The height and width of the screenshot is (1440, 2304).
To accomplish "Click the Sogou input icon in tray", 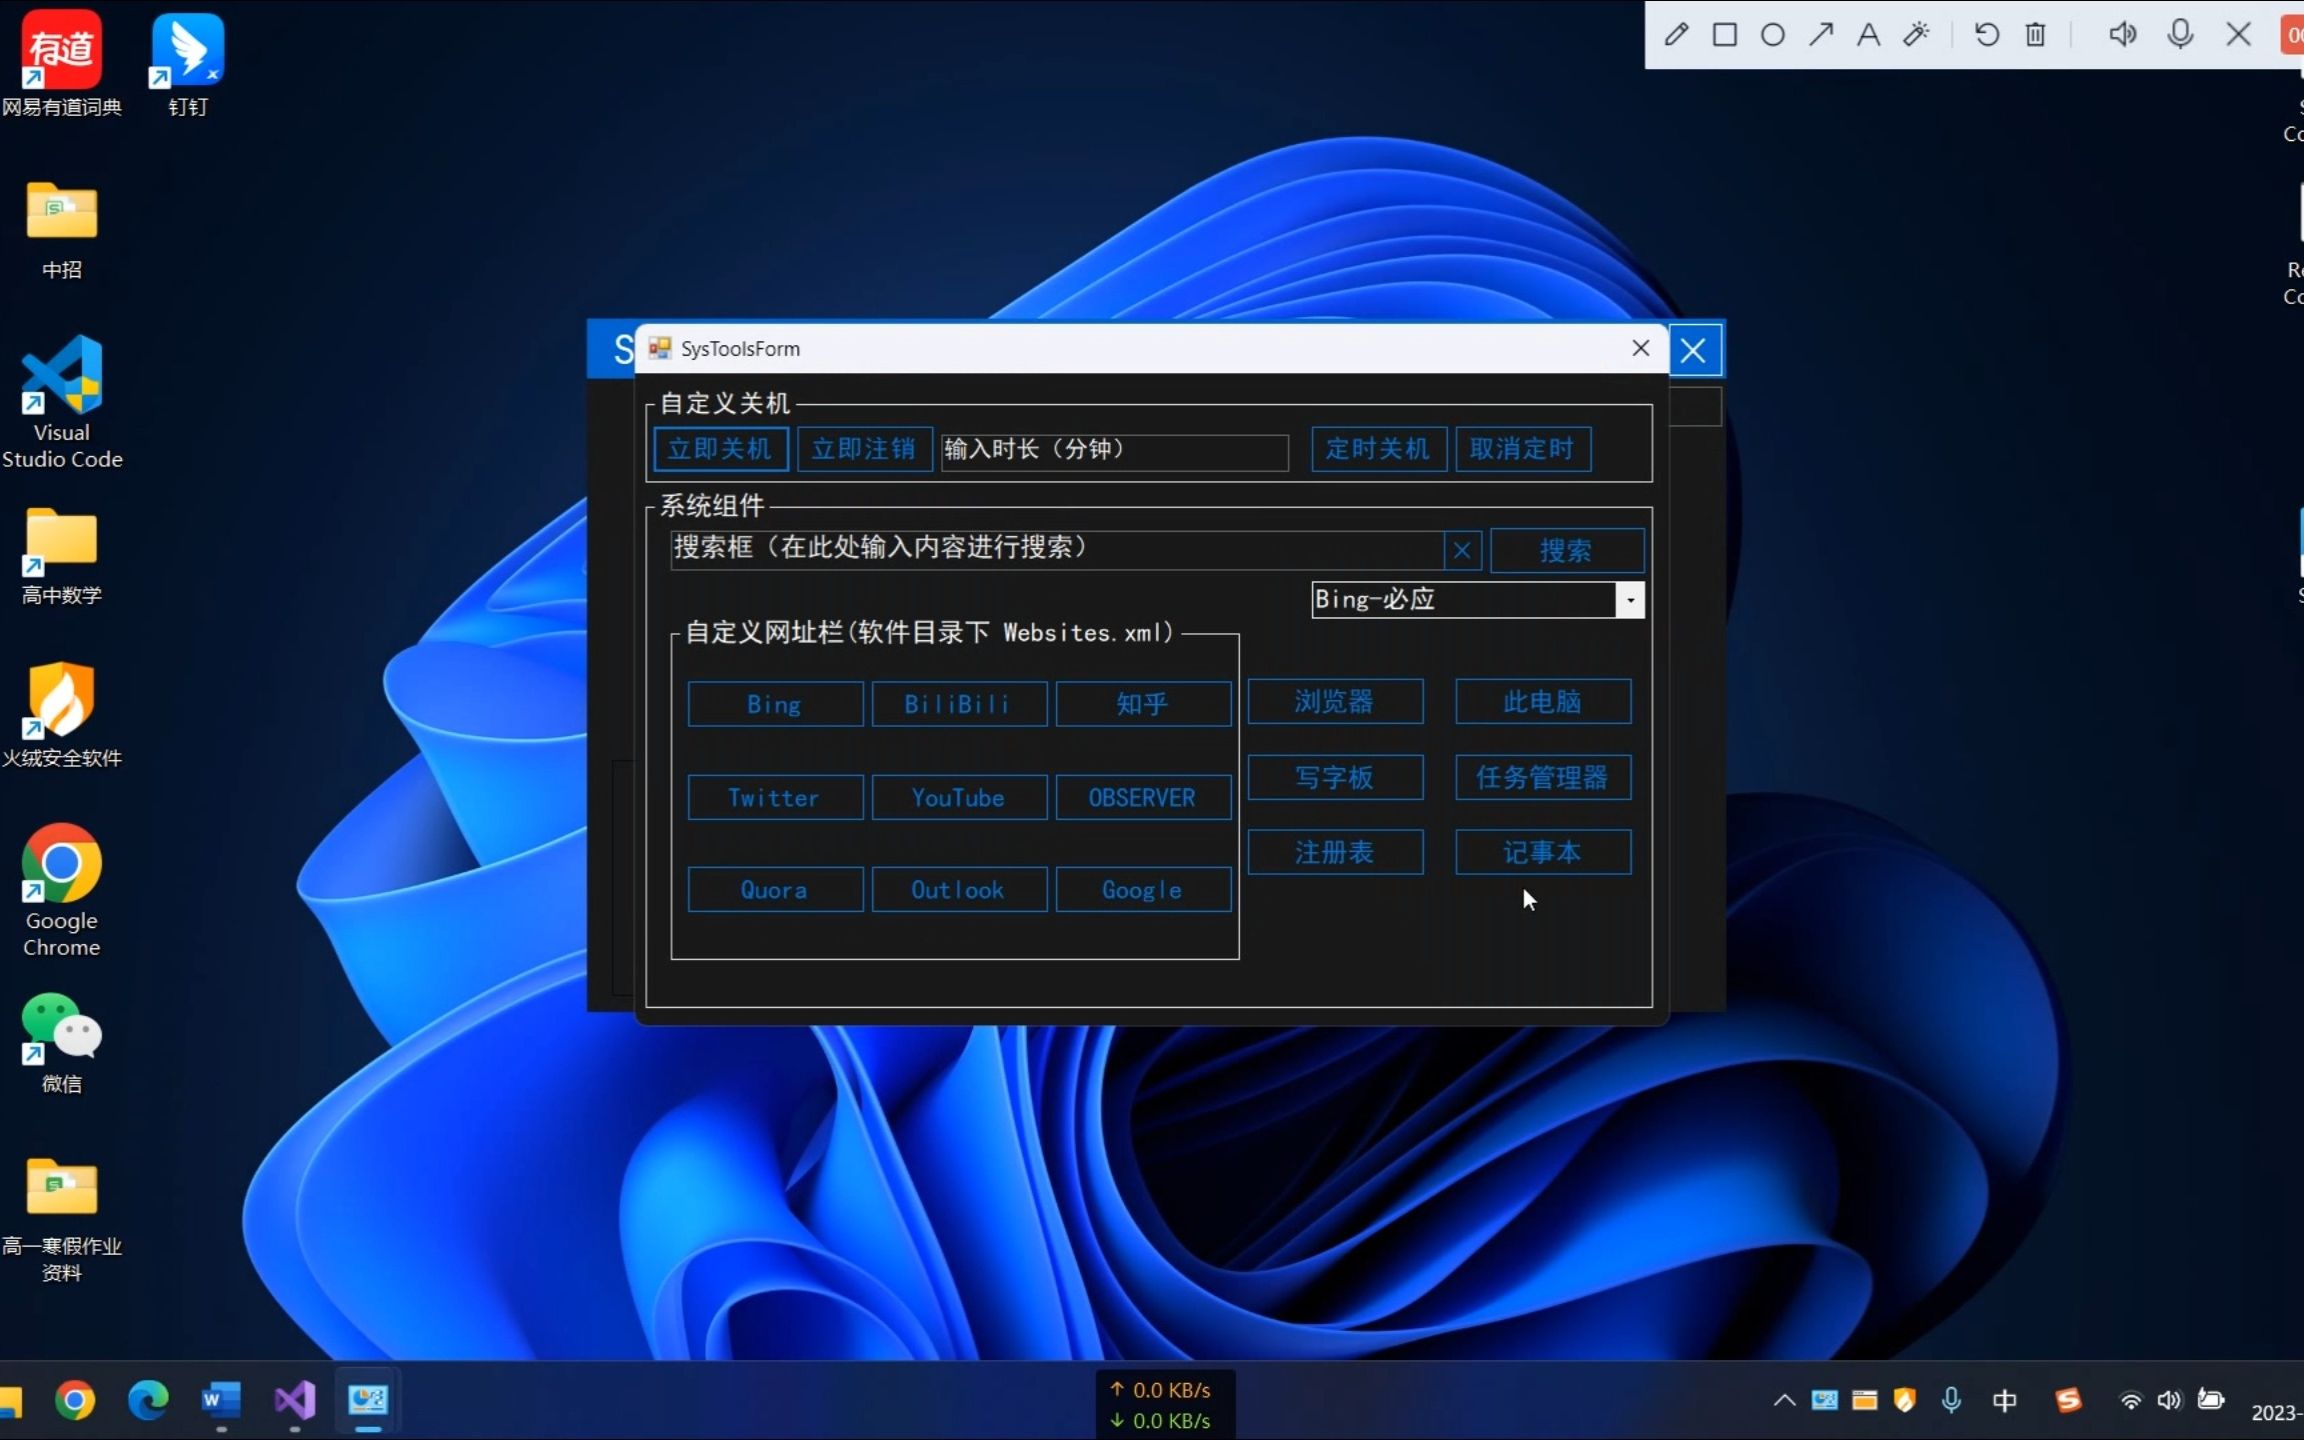I will tap(2068, 1400).
